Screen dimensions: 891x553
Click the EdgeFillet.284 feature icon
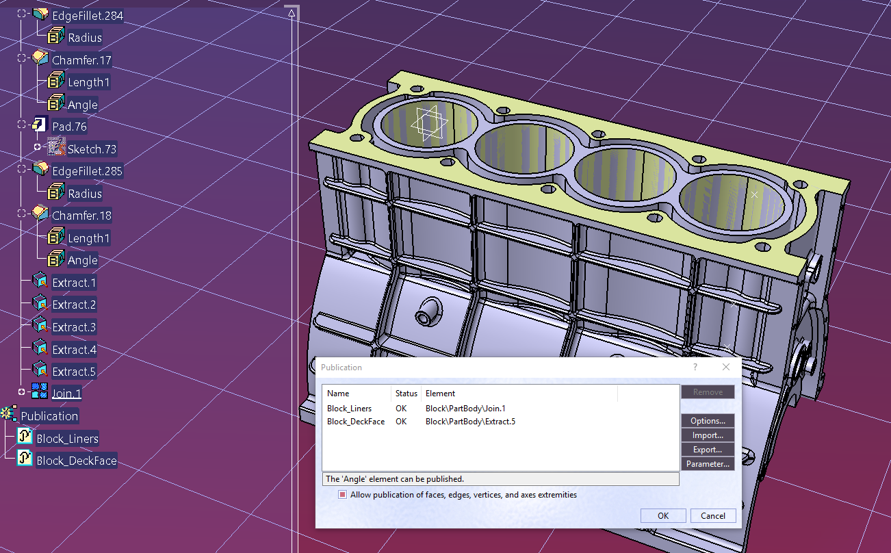[x=40, y=14]
